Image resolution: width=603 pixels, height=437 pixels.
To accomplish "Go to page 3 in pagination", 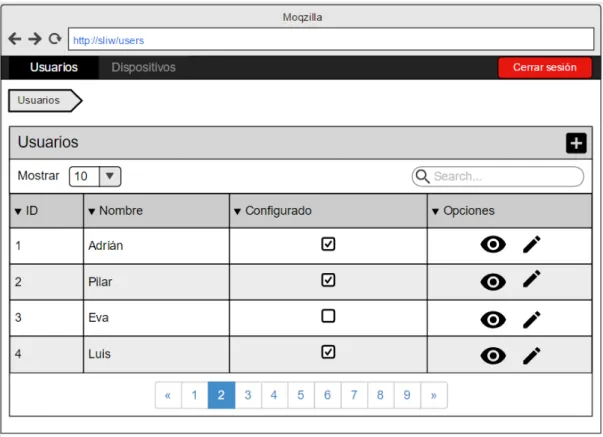I will point(248,395).
